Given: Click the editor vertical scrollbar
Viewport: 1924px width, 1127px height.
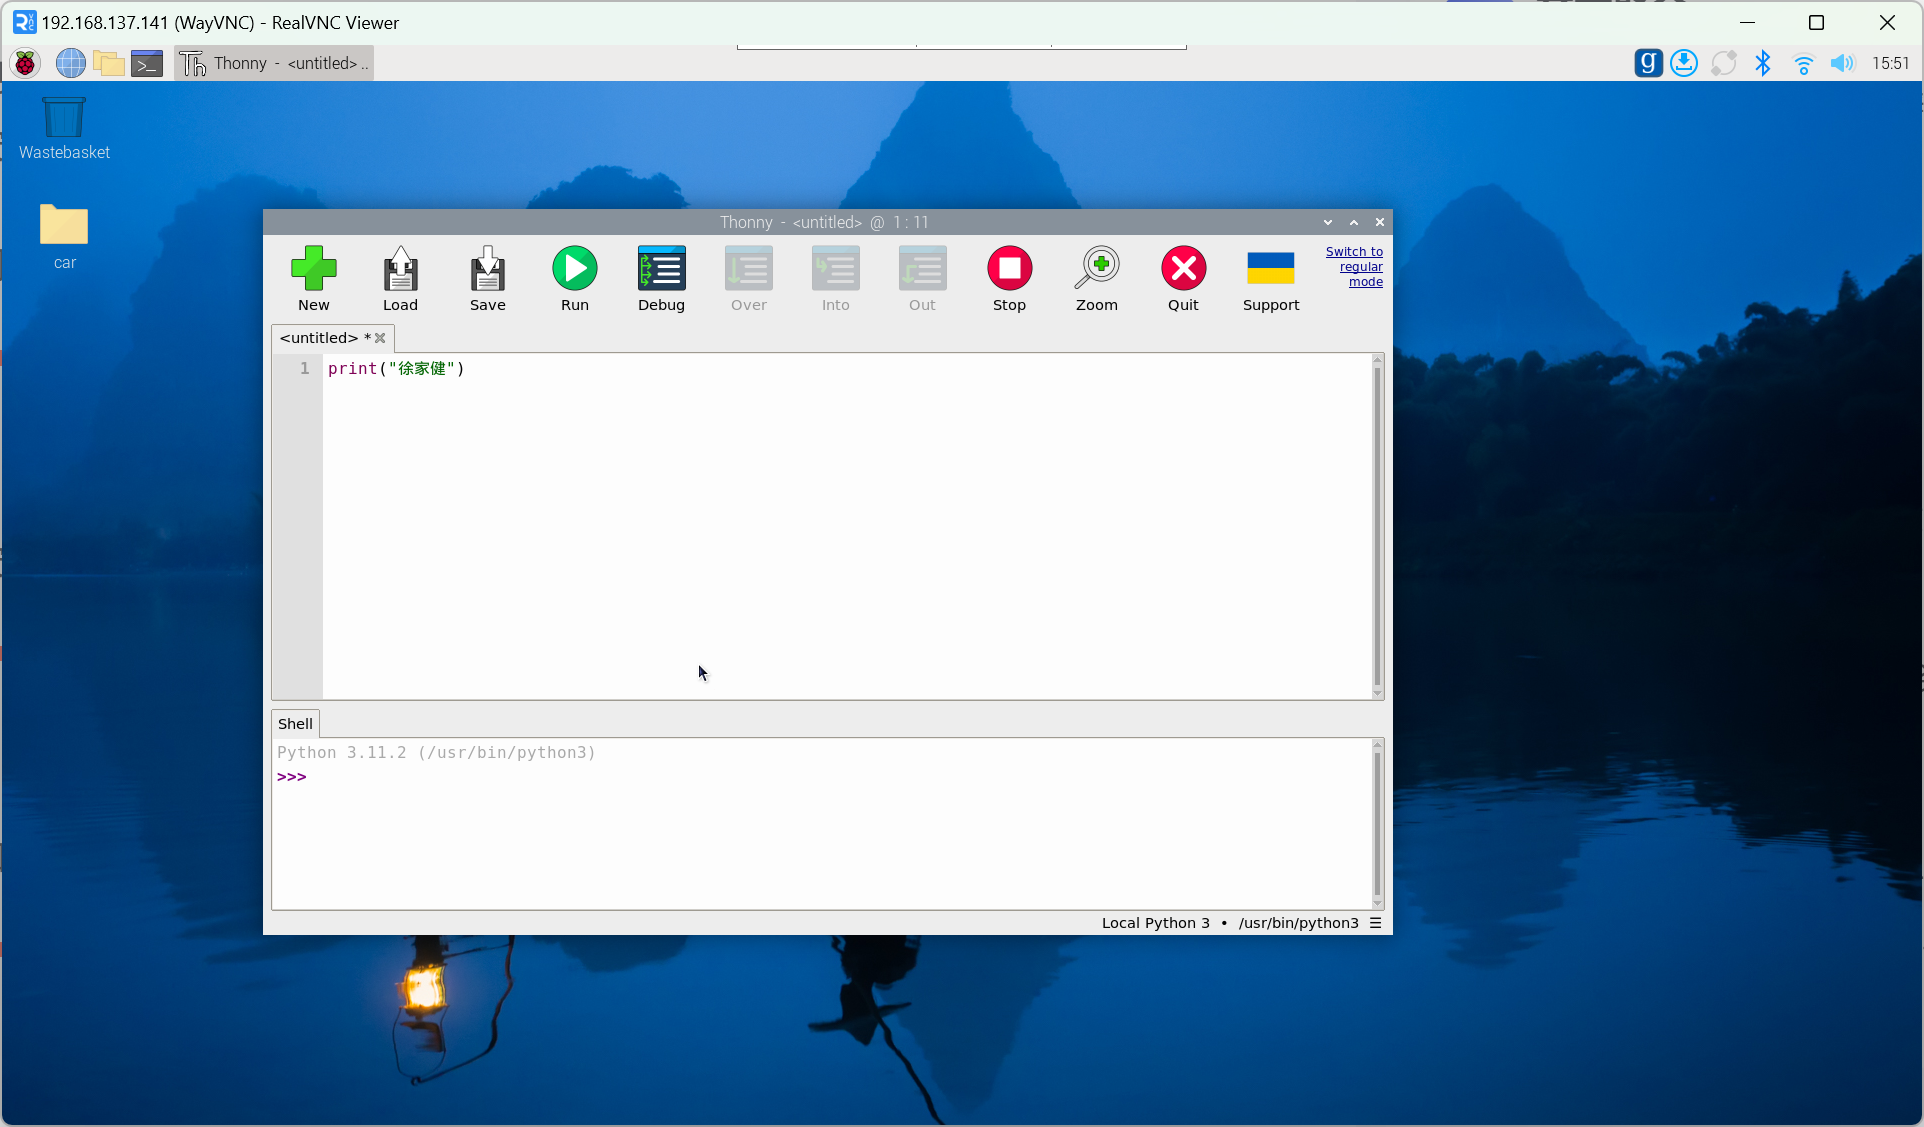Looking at the screenshot, I should (1377, 526).
